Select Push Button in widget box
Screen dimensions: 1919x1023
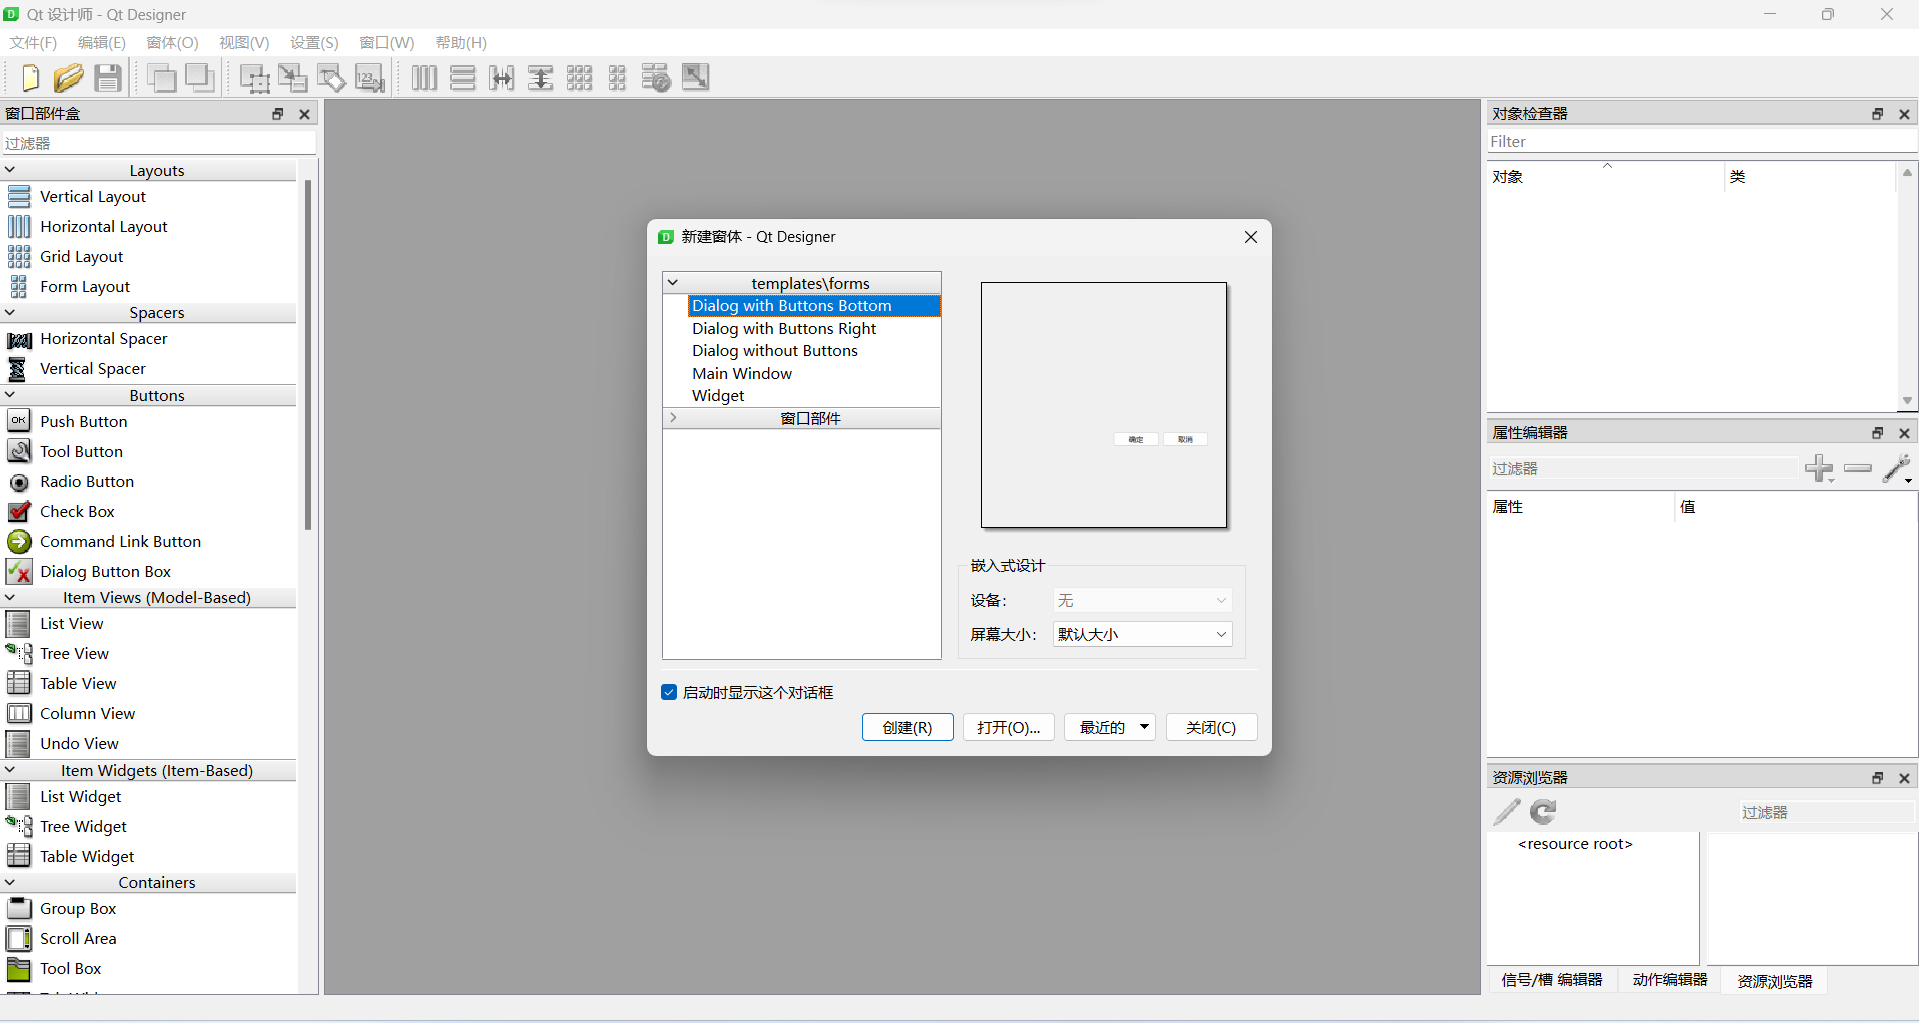click(x=84, y=421)
